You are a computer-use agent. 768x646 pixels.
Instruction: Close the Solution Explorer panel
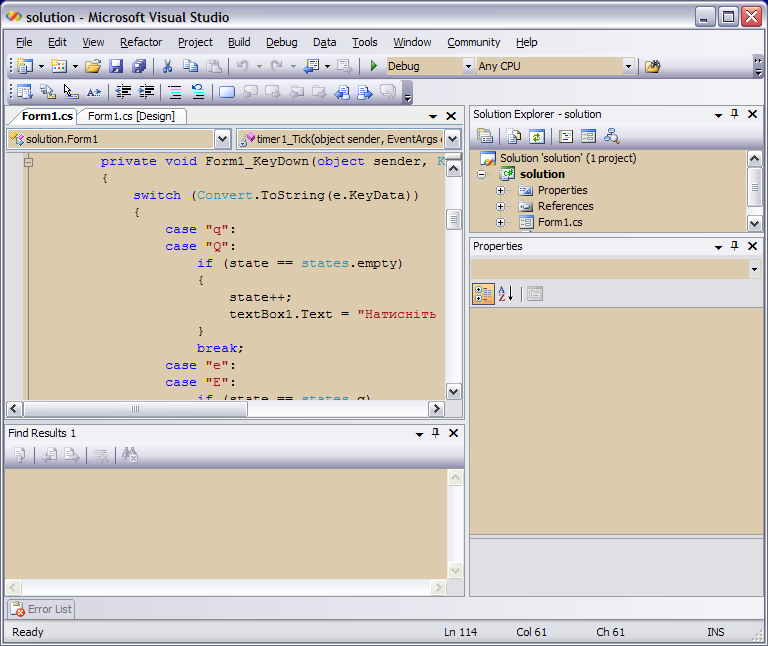coord(753,114)
